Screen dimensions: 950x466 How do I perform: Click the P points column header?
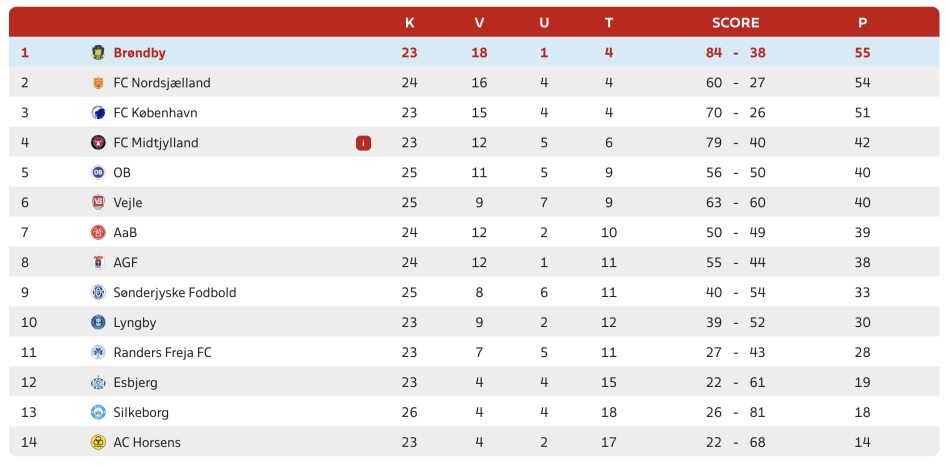pyautogui.click(x=863, y=23)
